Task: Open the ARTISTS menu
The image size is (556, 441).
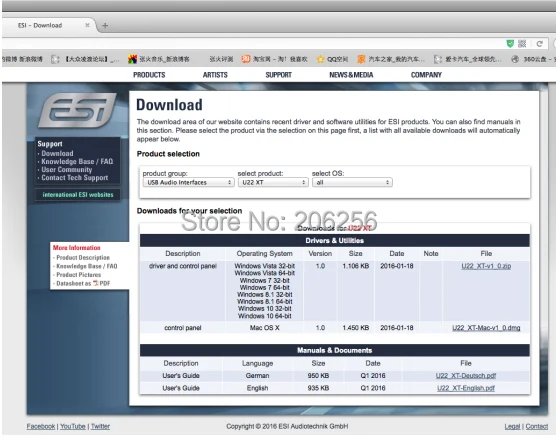Action: click(x=215, y=75)
